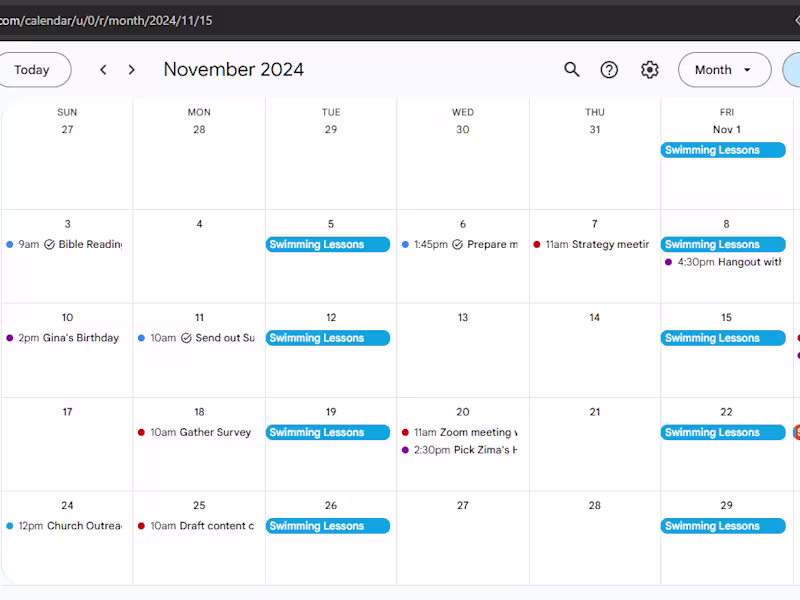Go to next month with the right chevron
The height and width of the screenshot is (600, 800).
pos(131,70)
